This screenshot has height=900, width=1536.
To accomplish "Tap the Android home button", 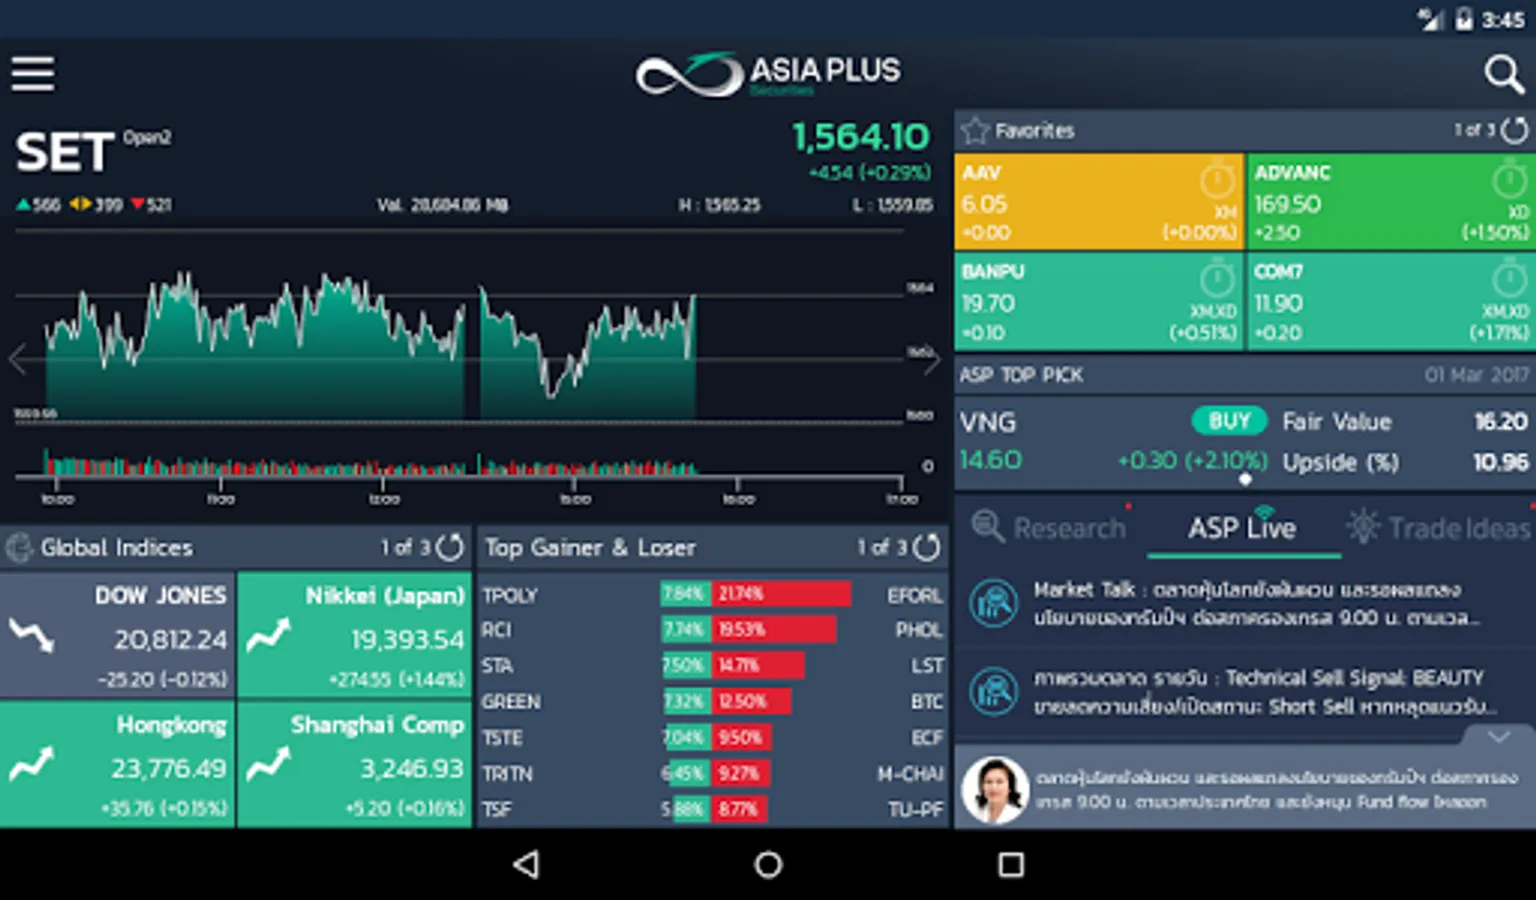I will (768, 864).
